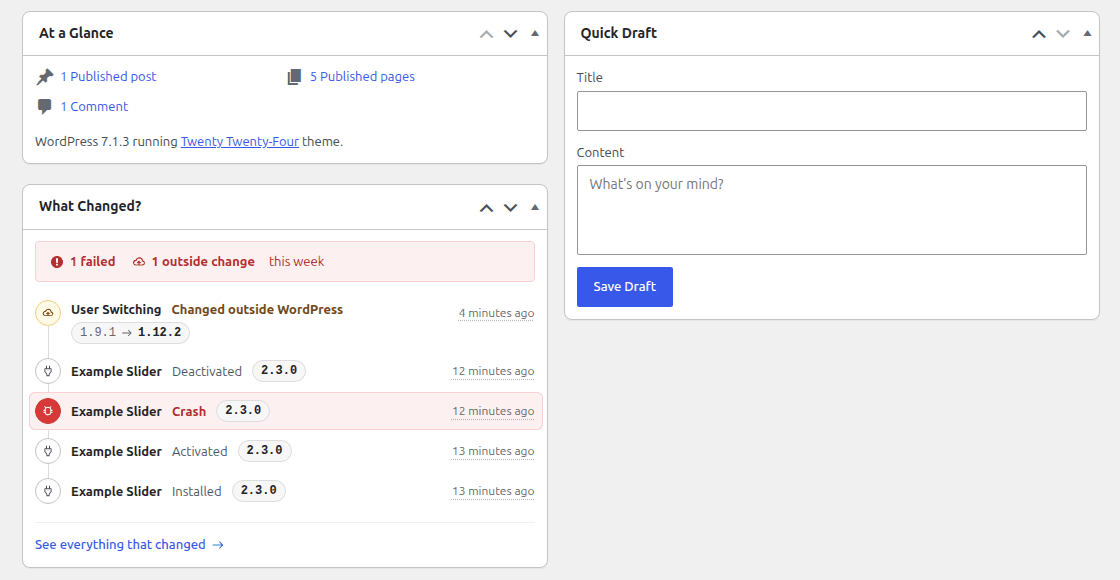The height and width of the screenshot is (580, 1120).
Task: Click the plug icon on Example Slider Deactivated row
Action: click(x=48, y=371)
